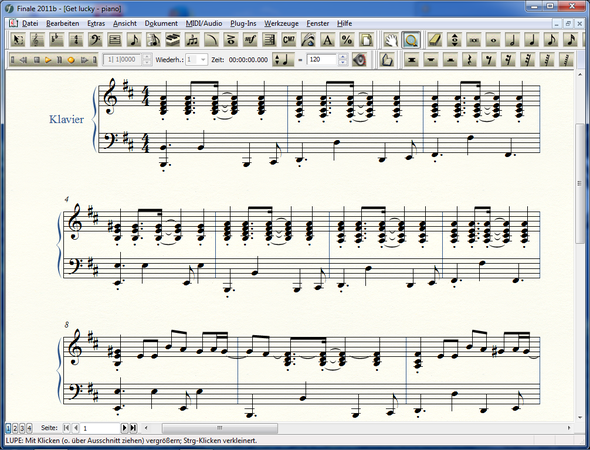Select the Hand Grabber tool

click(x=391, y=40)
